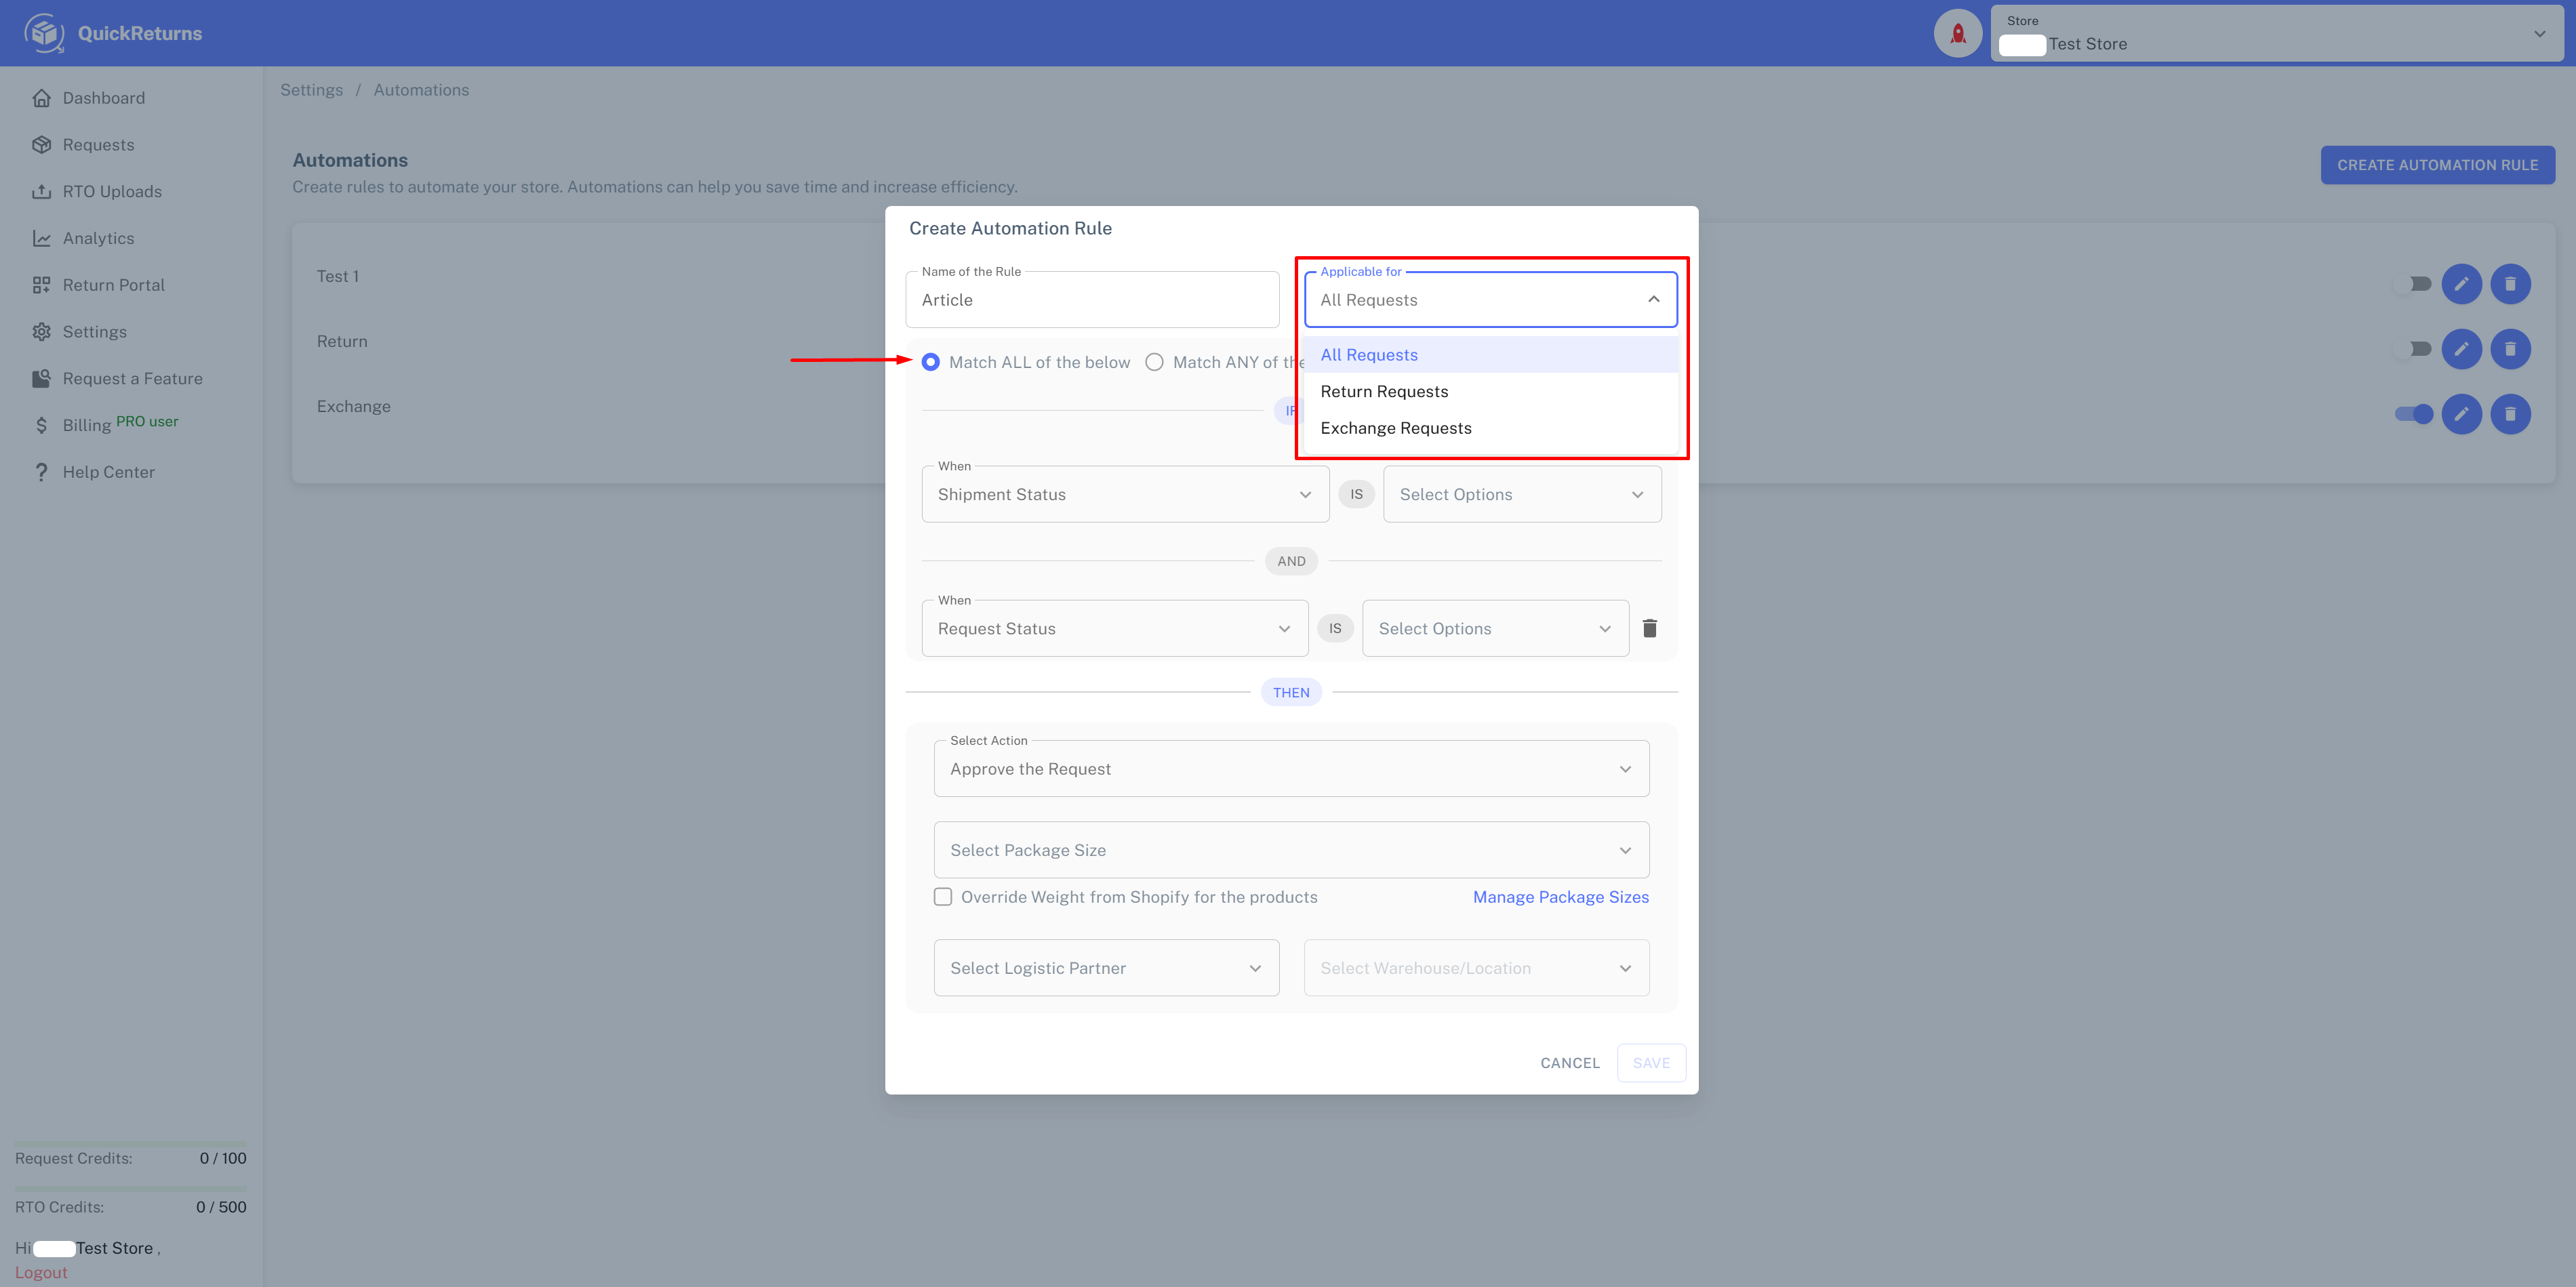Open Manage Package Sizes link
This screenshot has width=2576, height=1287.
click(x=1560, y=897)
